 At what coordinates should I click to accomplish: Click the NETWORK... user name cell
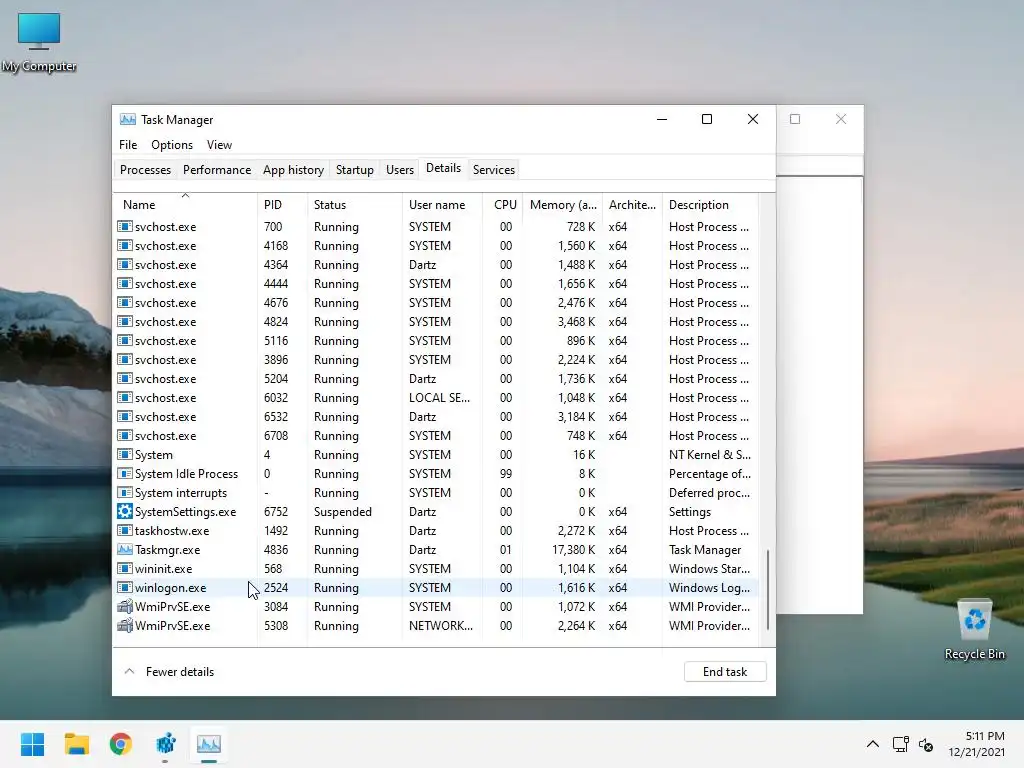(x=441, y=625)
